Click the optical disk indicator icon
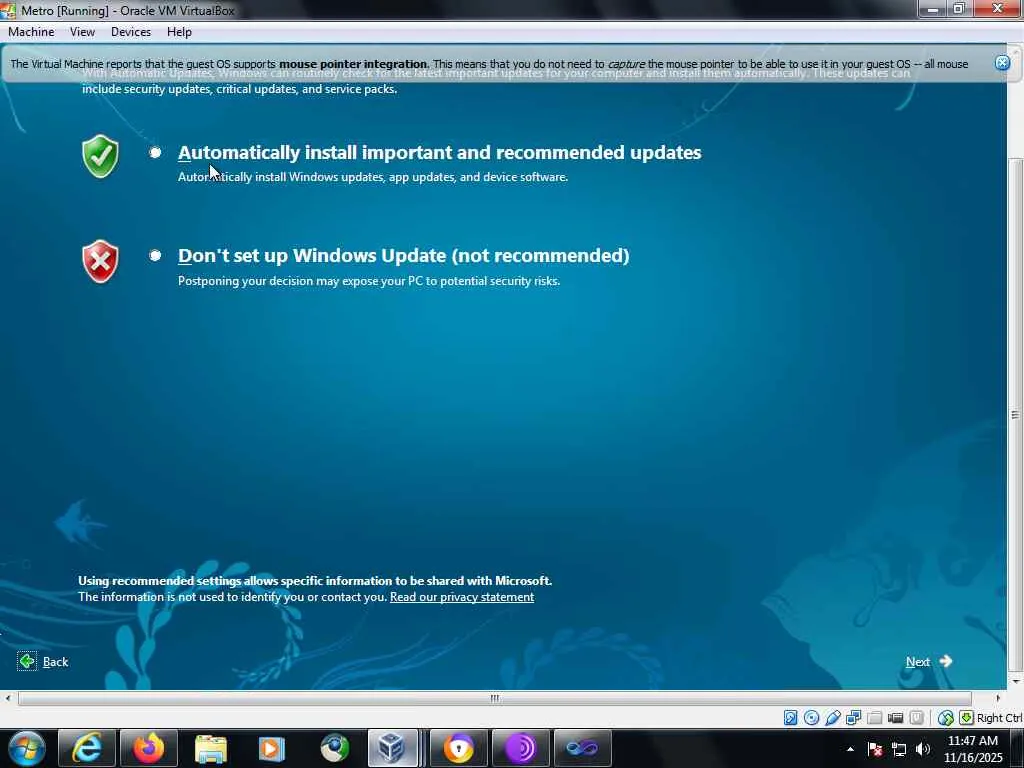This screenshot has height=768, width=1024. coord(811,718)
